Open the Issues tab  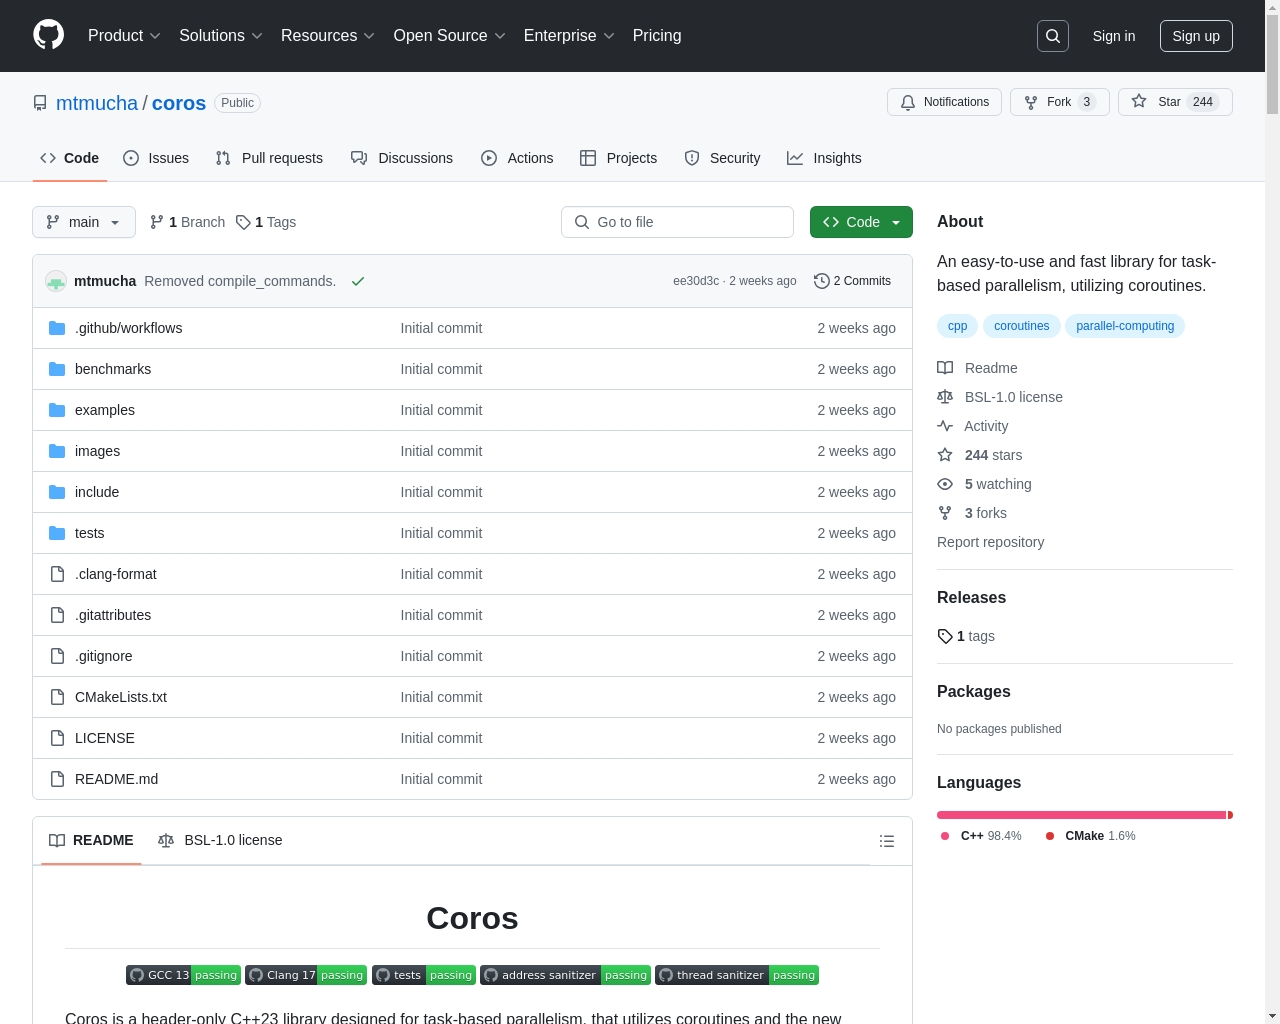pyautogui.click(x=156, y=158)
